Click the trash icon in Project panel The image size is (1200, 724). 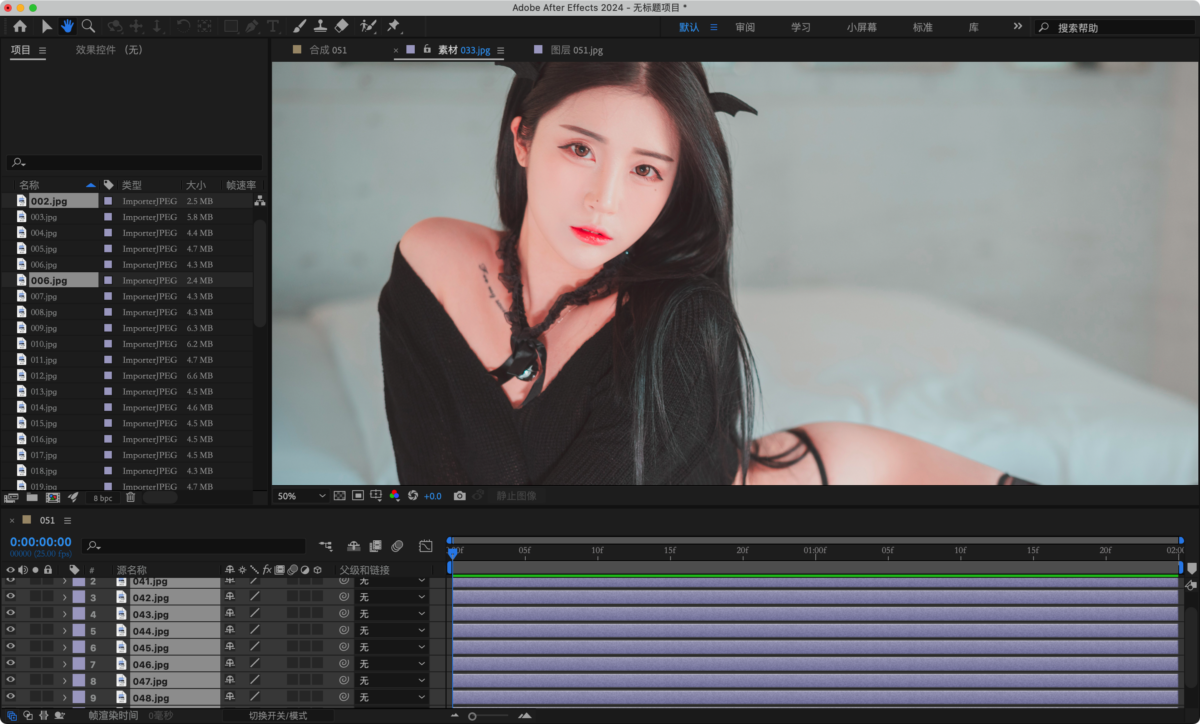[x=131, y=497]
